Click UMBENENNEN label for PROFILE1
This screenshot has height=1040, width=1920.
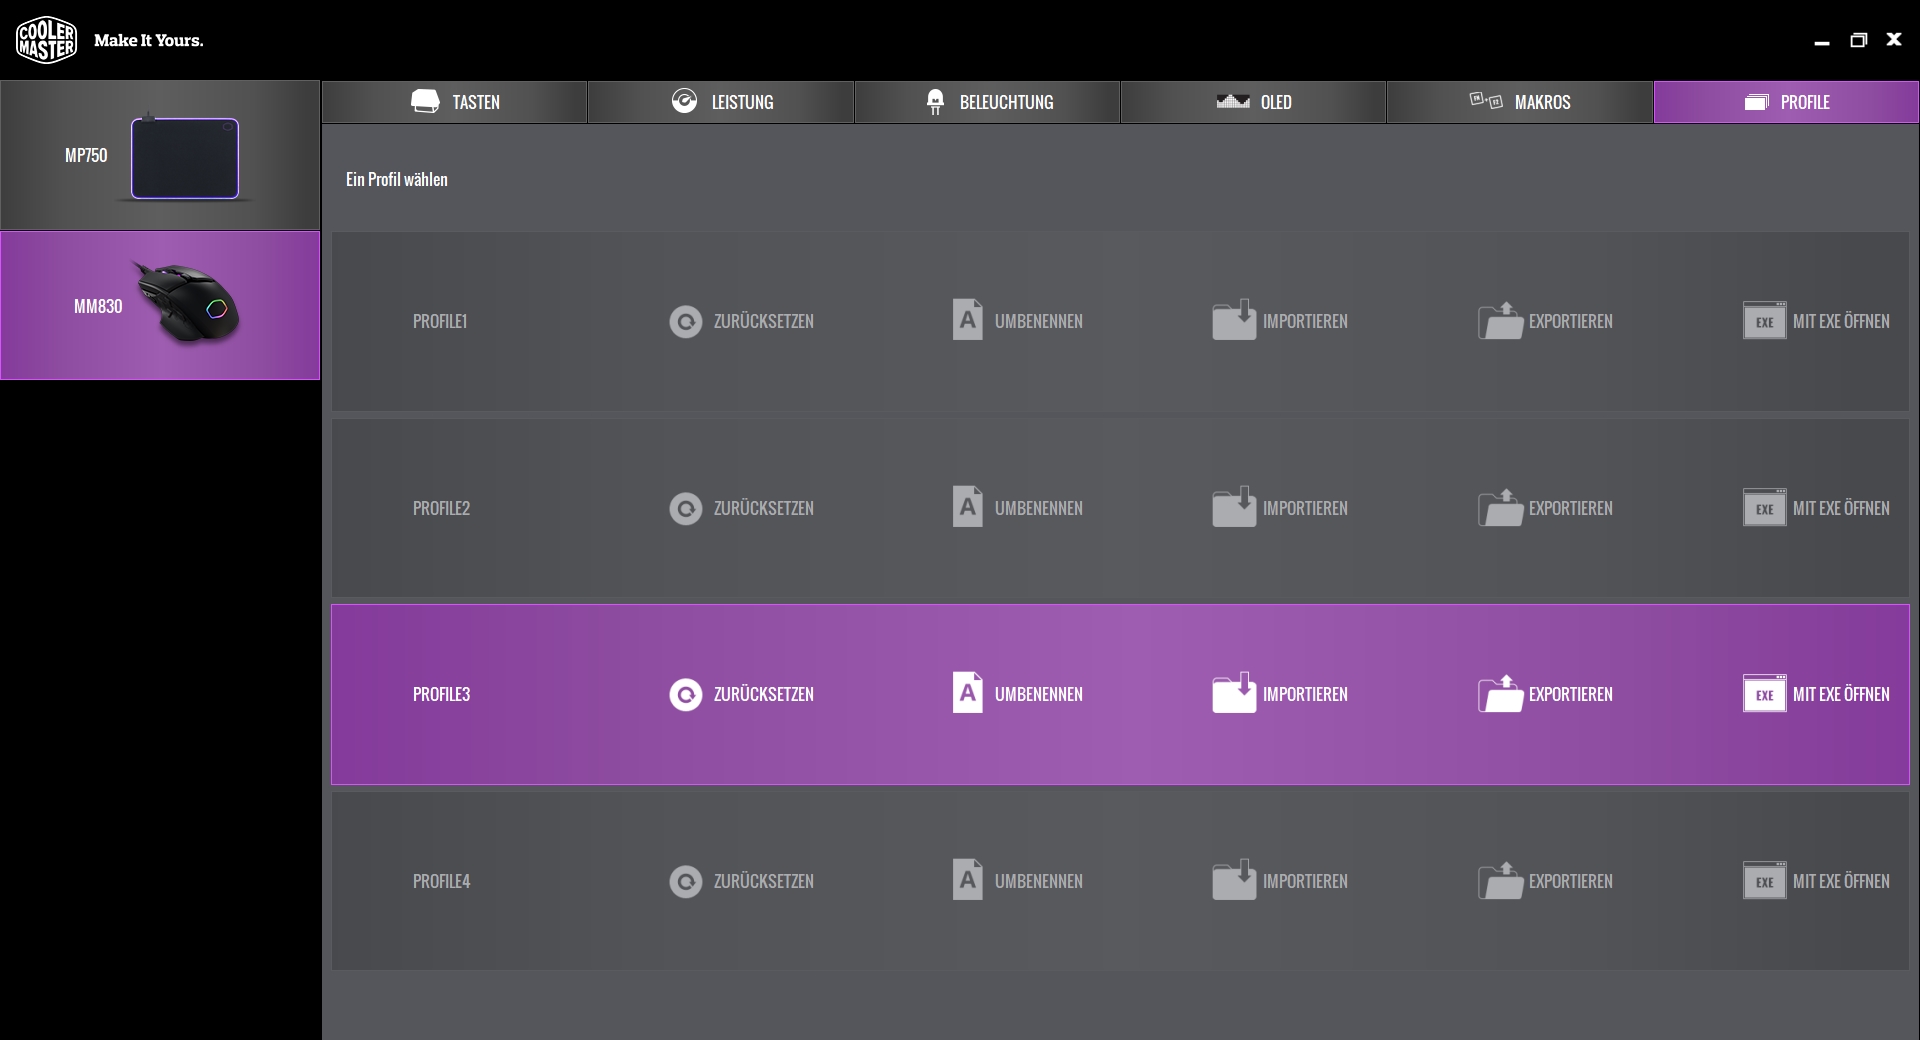(x=1038, y=321)
